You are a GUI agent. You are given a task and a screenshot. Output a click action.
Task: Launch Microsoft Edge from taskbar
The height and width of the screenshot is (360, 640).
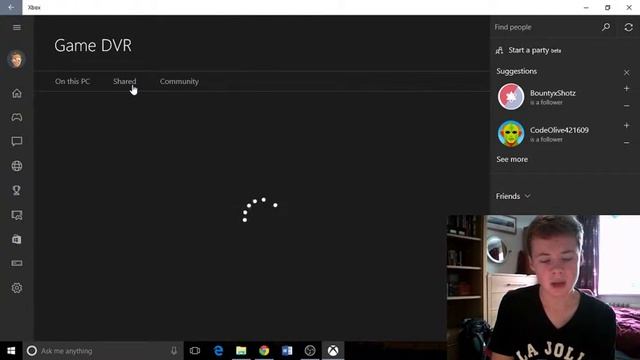pyautogui.click(x=218, y=351)
